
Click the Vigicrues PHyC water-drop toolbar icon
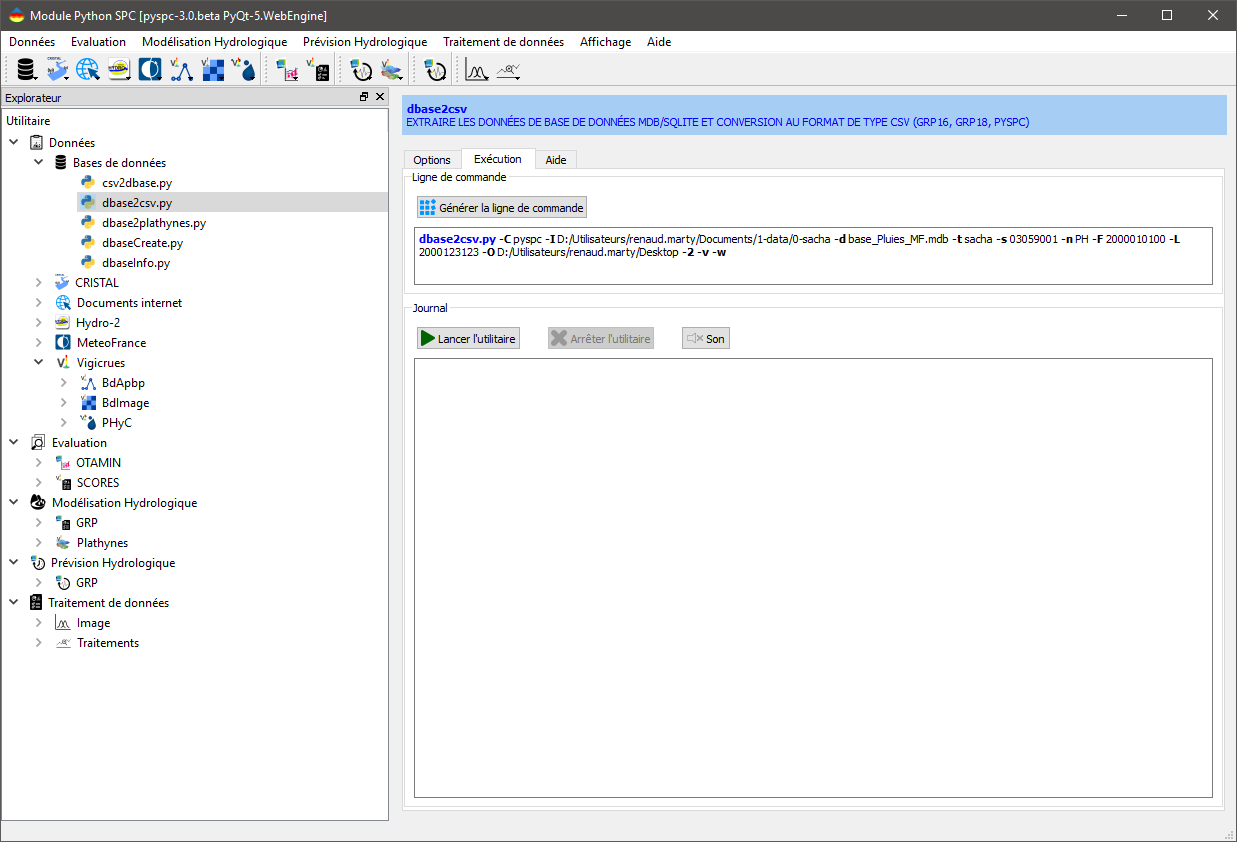tap(243, 70)
